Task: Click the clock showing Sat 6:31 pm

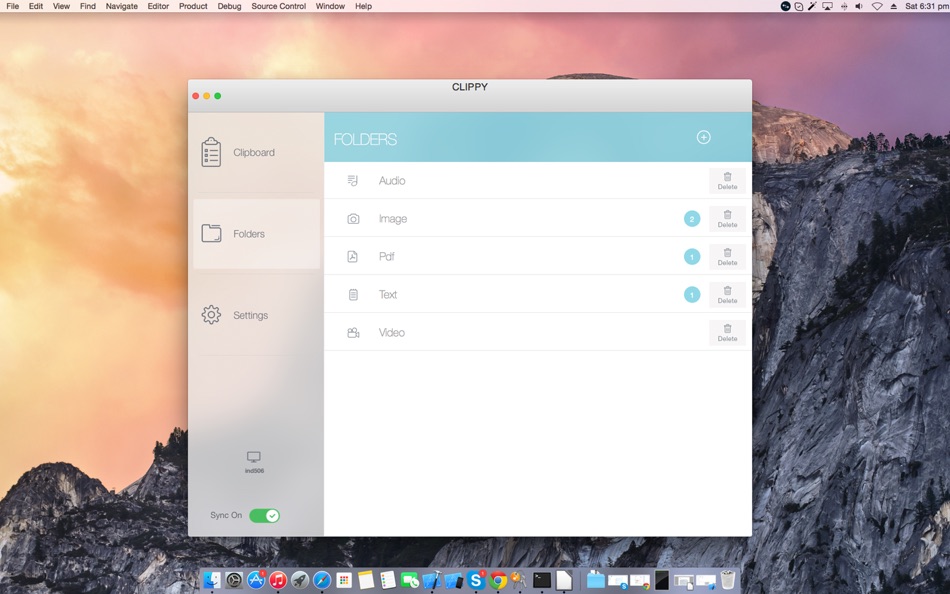Action: [926, 6]
